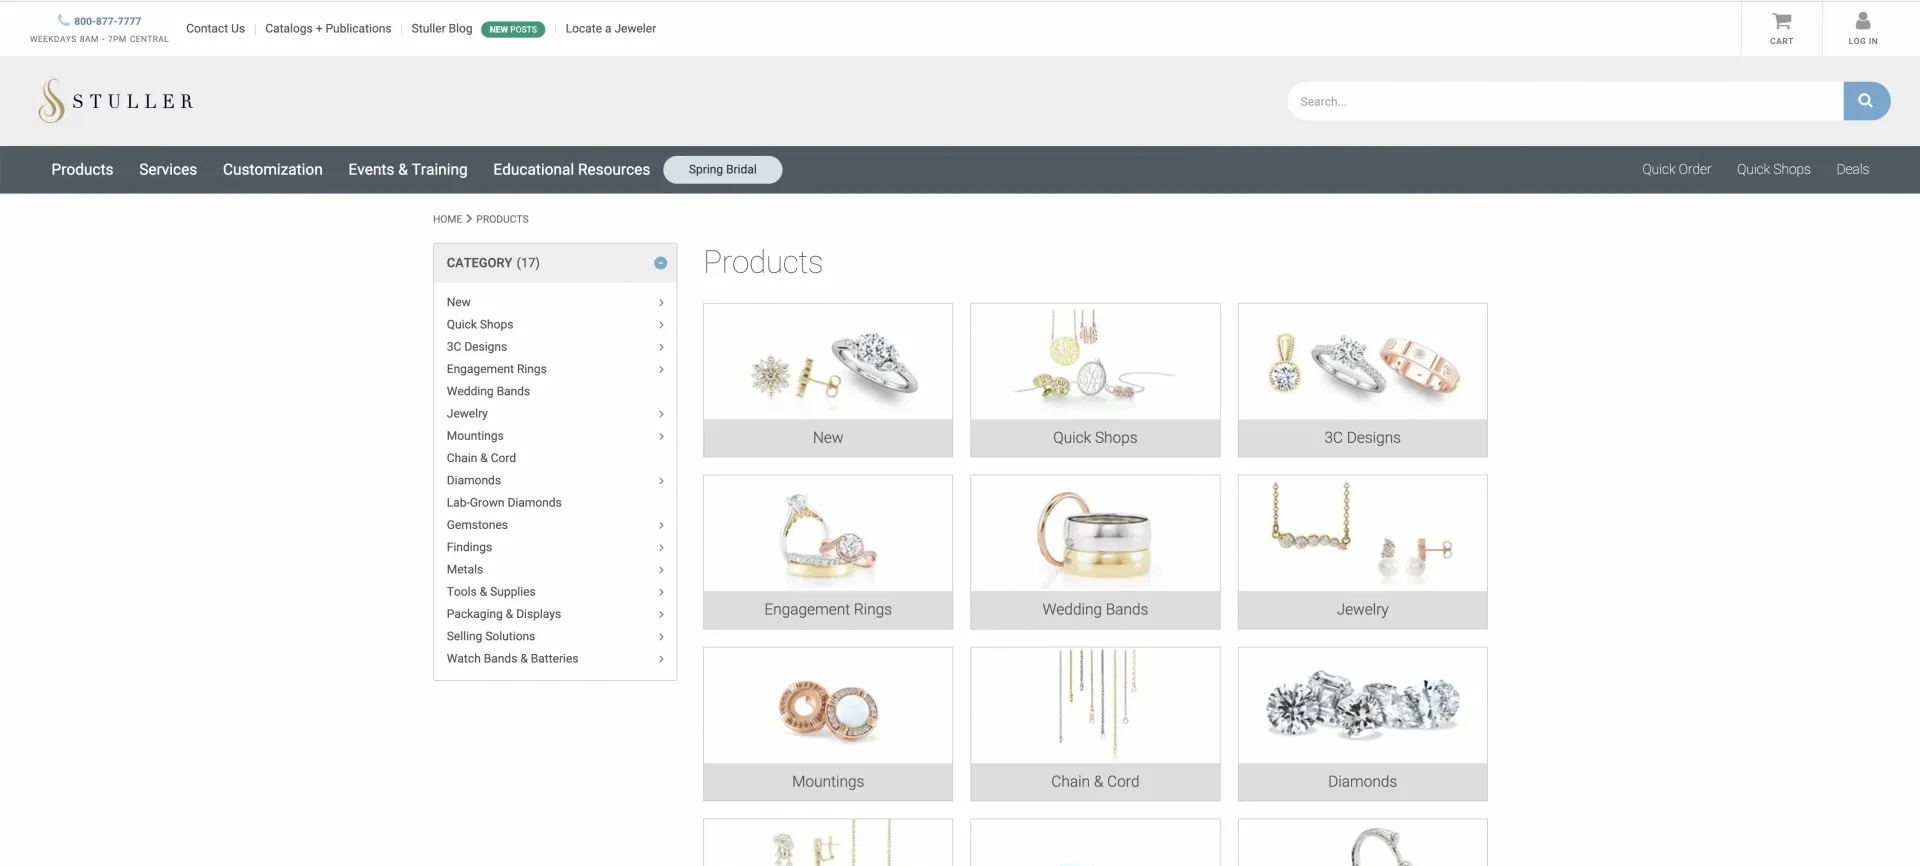Expand the Quick Shops sidebar chevron
Viewport: 1920px width, 866px height.
pyautogui.click(x=661, y=325)
